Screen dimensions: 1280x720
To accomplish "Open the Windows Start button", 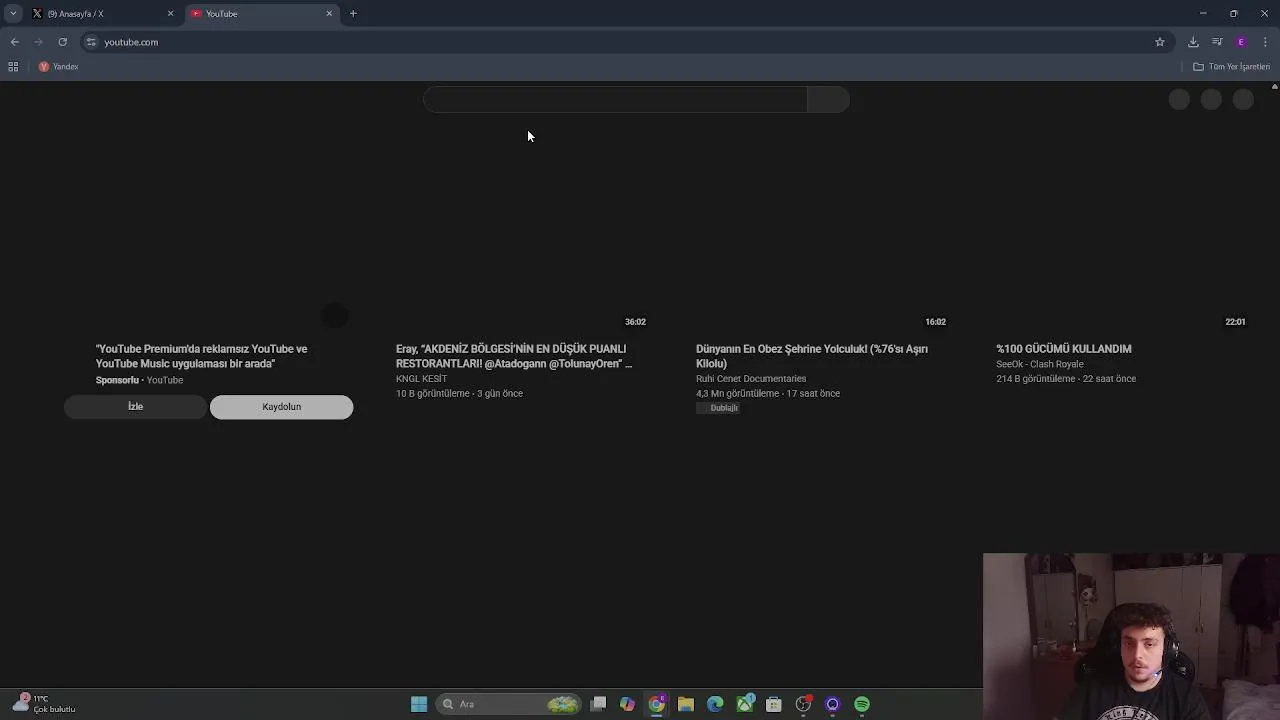I will (419, 704).
